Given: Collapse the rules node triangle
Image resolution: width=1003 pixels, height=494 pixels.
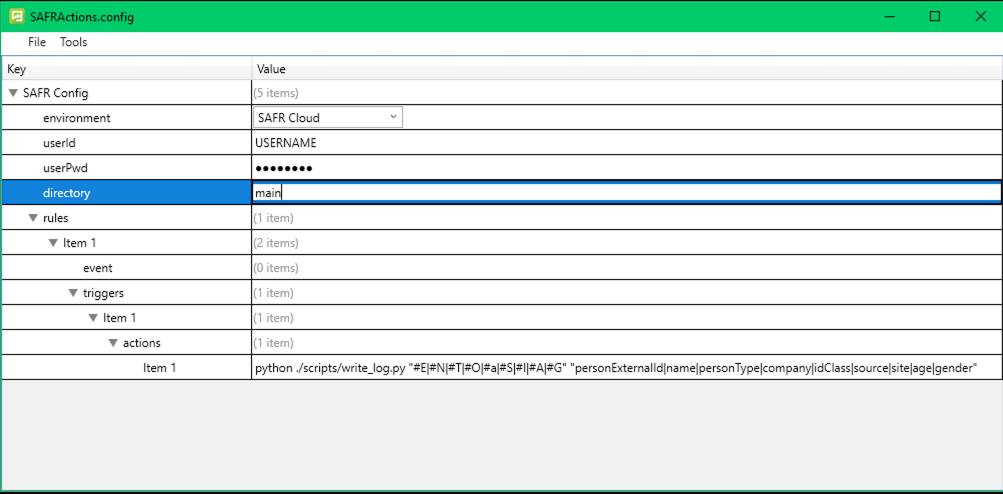Looking at the screenshot, I should 33,218.
